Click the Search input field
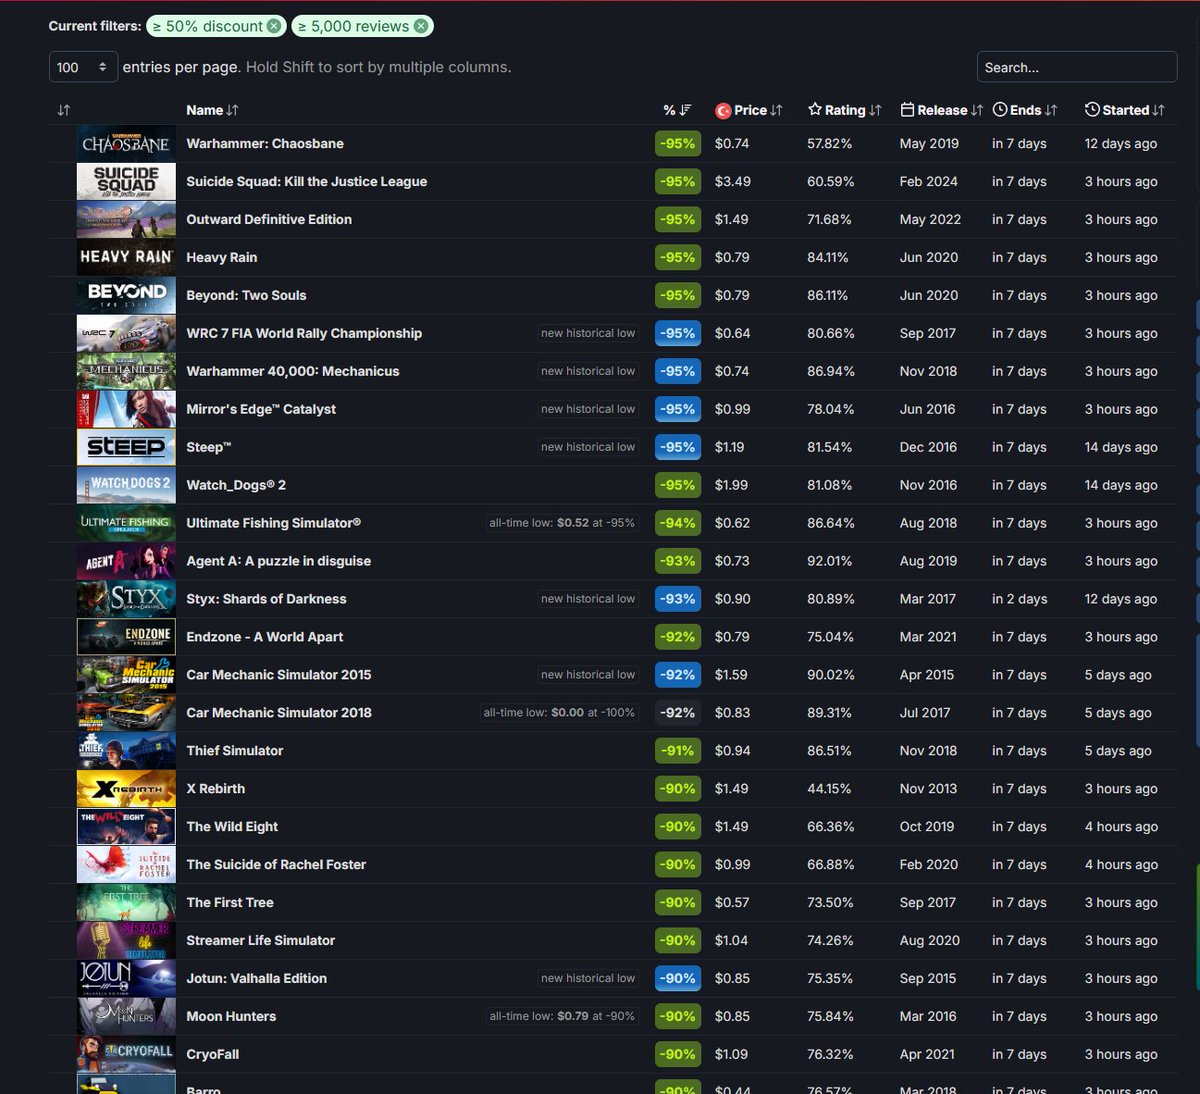 click(x=1076, y=67)
